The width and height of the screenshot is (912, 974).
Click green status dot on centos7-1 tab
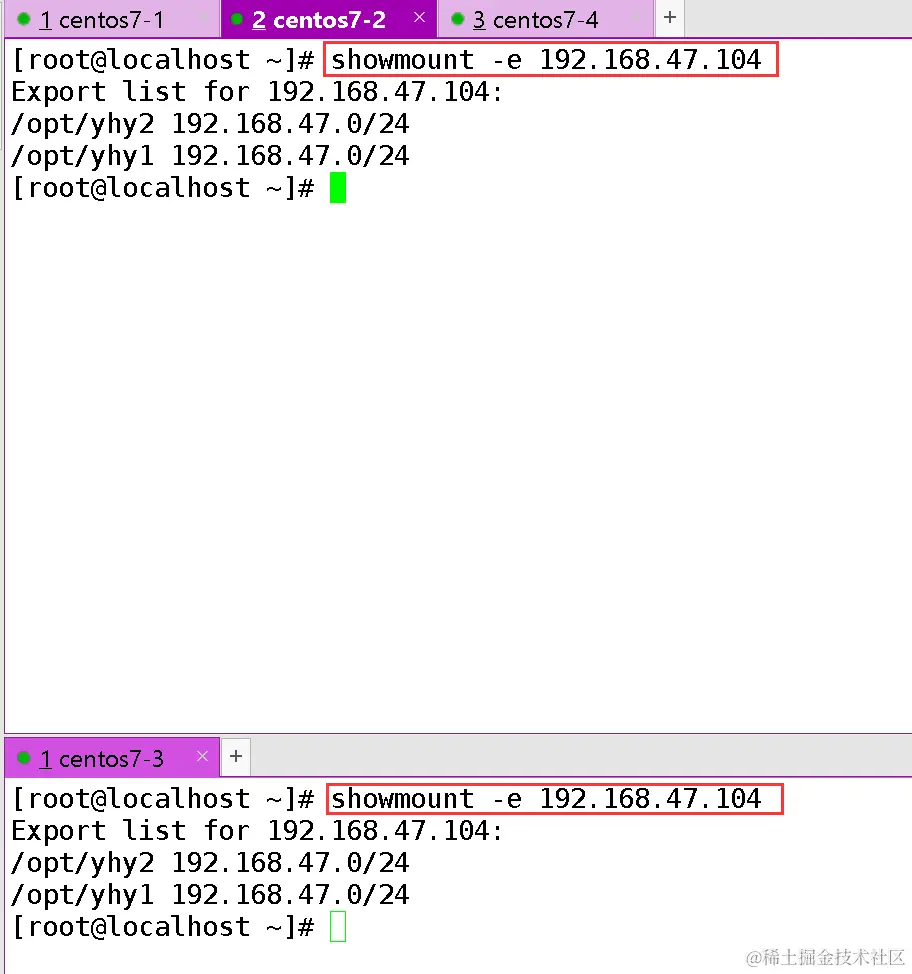tap(24, 19)
